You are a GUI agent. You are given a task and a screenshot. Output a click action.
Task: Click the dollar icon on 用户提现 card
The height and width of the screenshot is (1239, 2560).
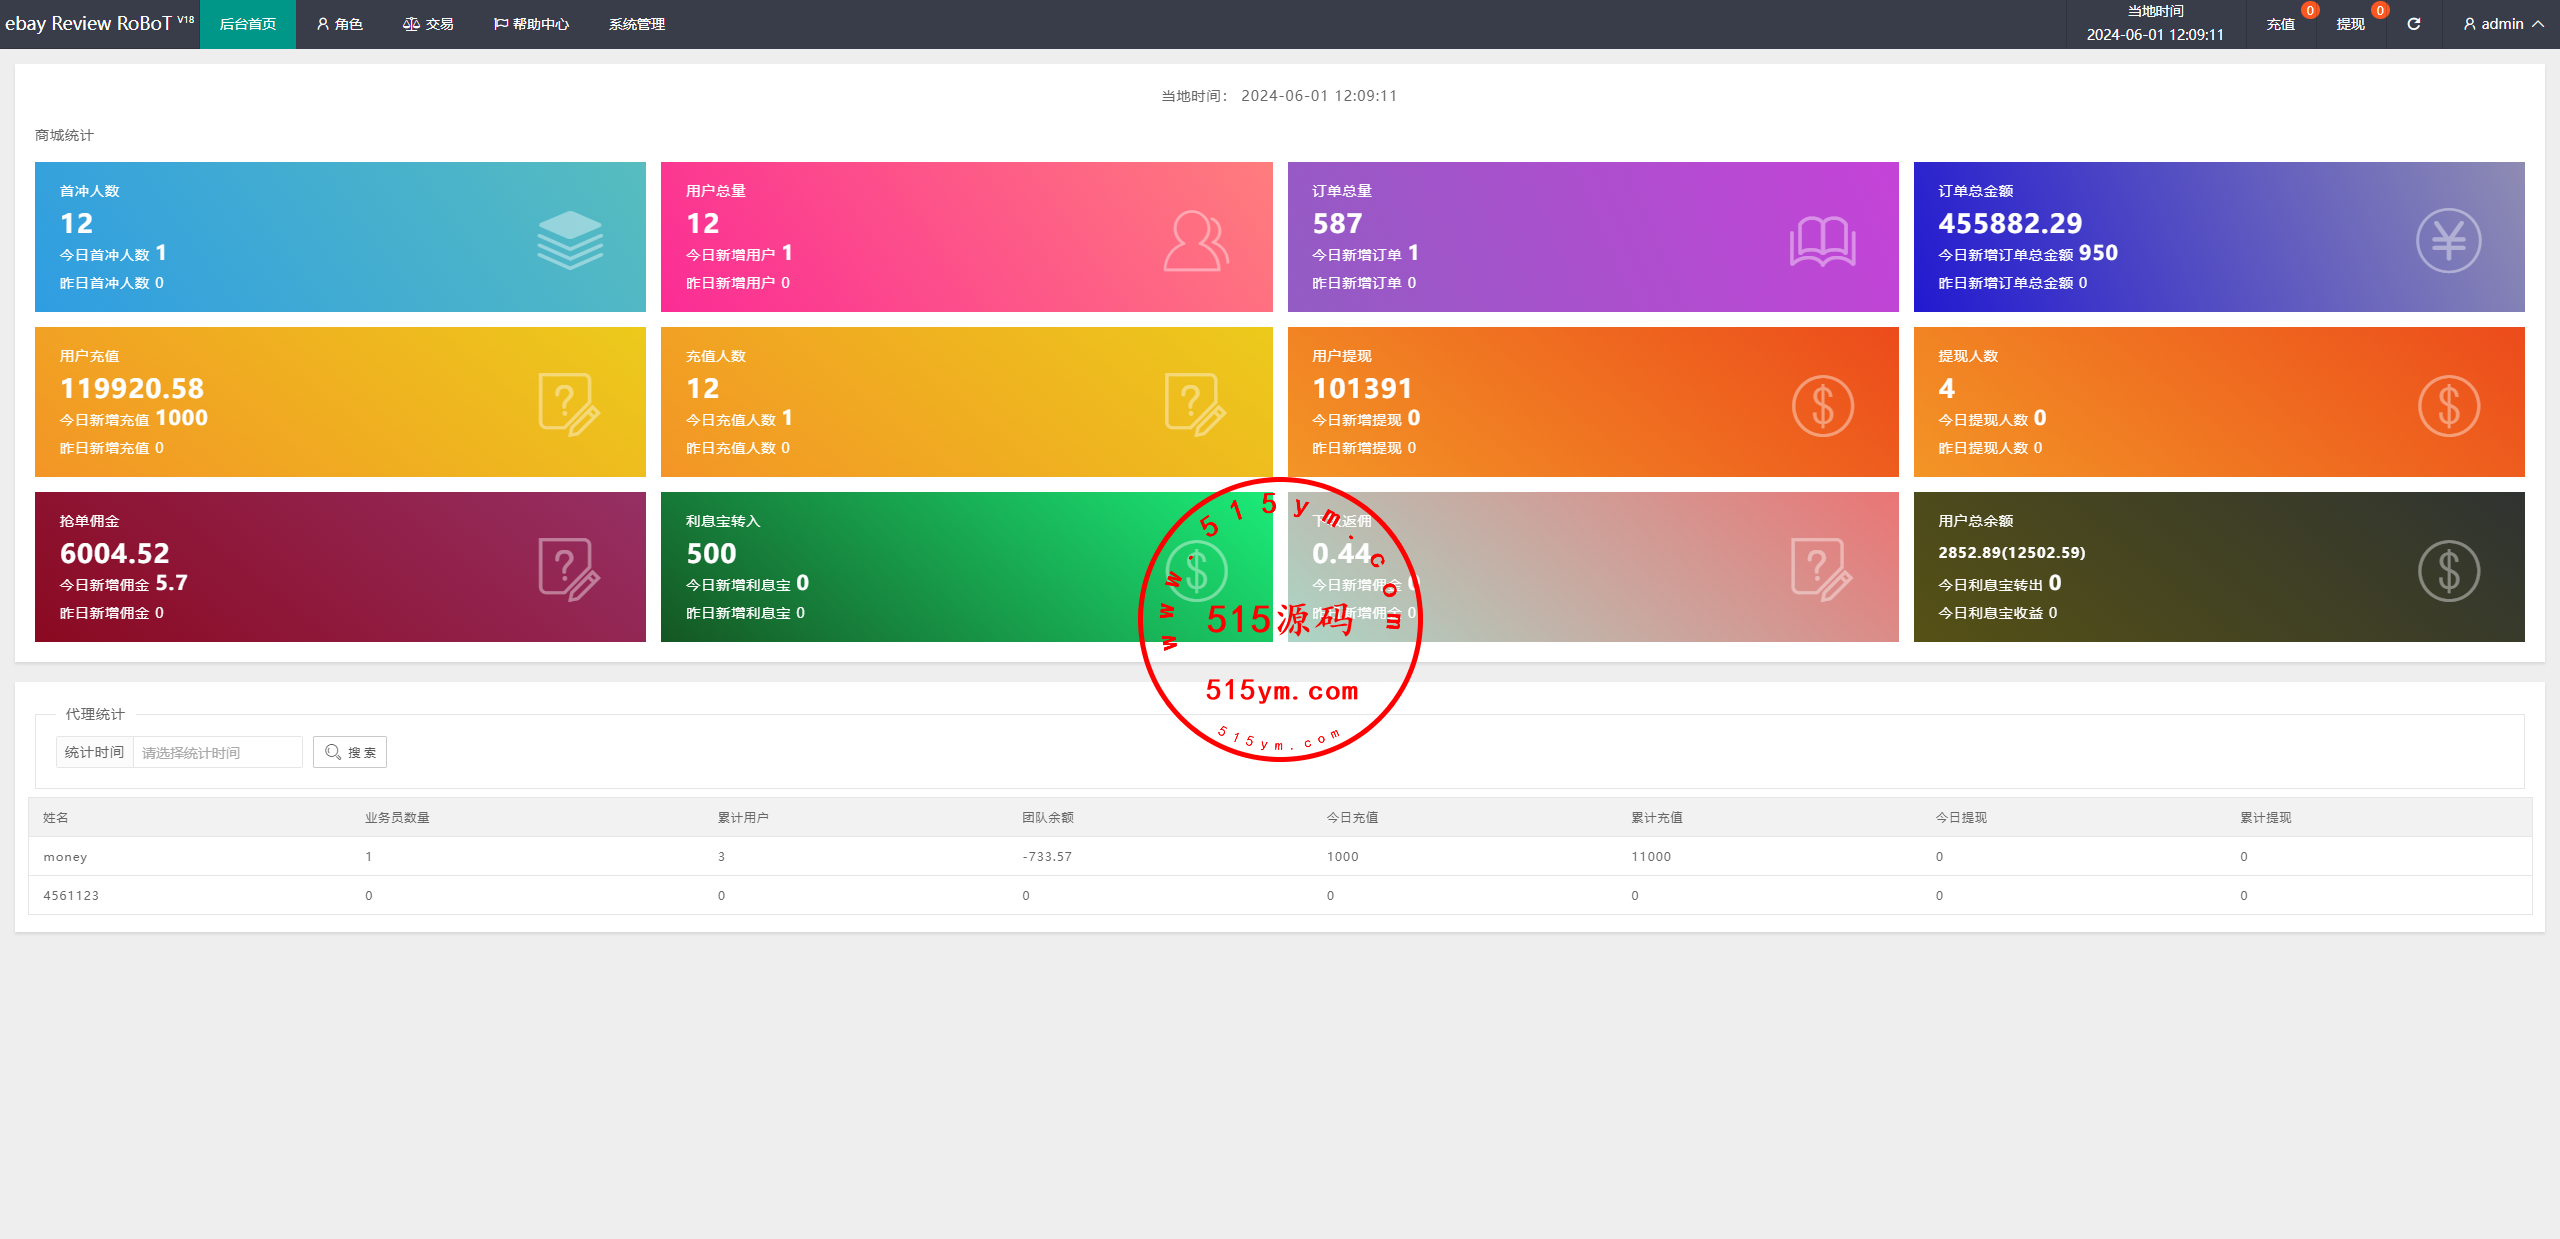click(x=1822, y=406)
